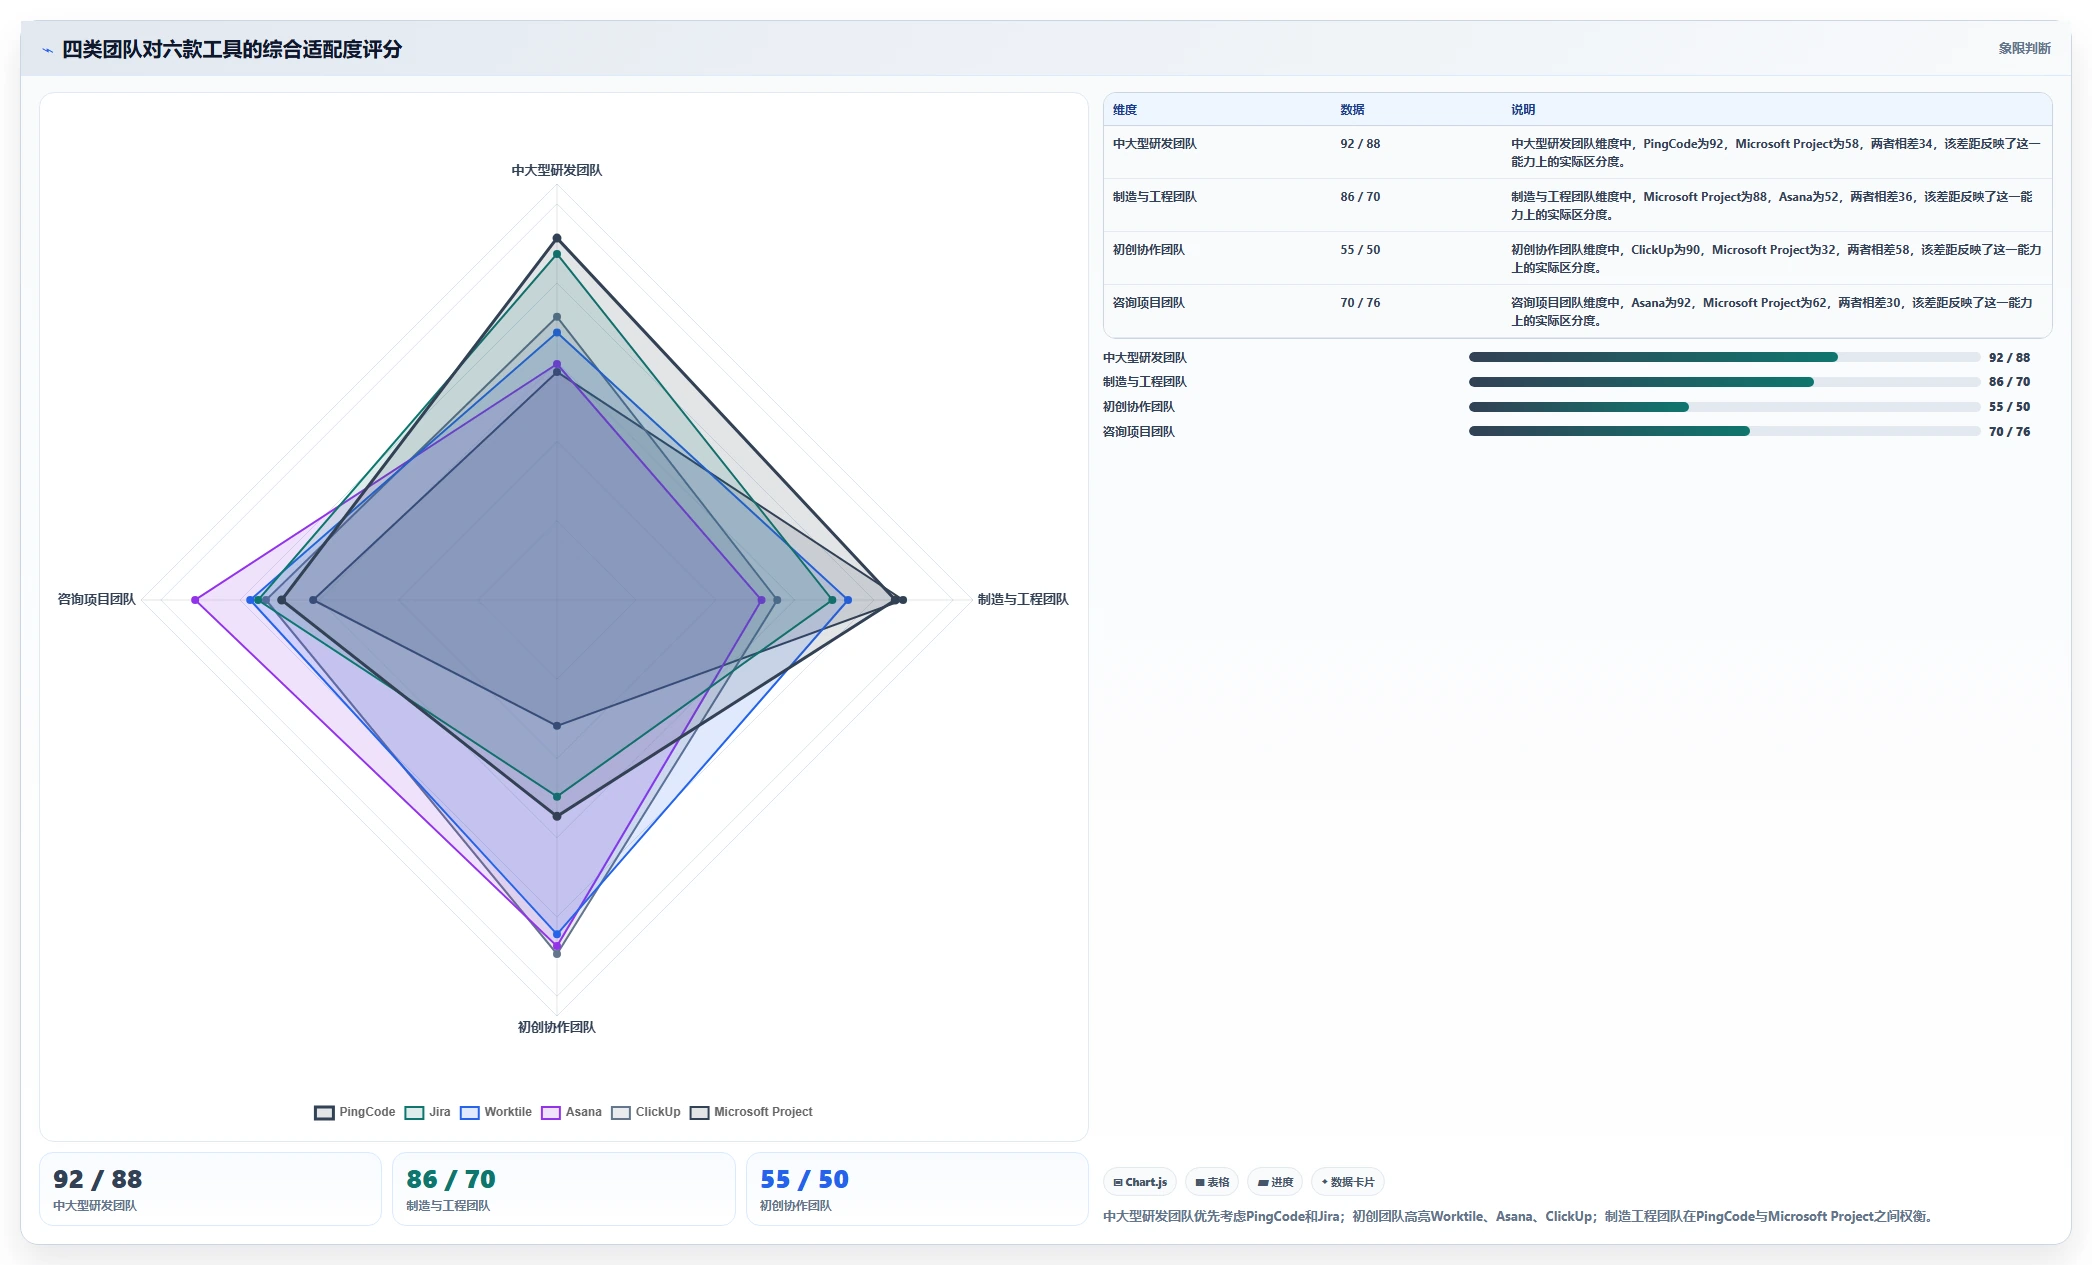This screenshot has height=1265, width=2092.
Task: Click the 制造与工程团队 radar axis label
Action: [x=1023, y=599]
